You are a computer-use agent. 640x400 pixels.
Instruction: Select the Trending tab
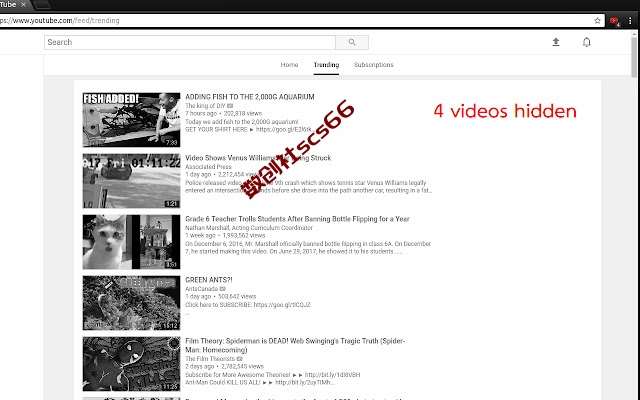click(326, 64)
